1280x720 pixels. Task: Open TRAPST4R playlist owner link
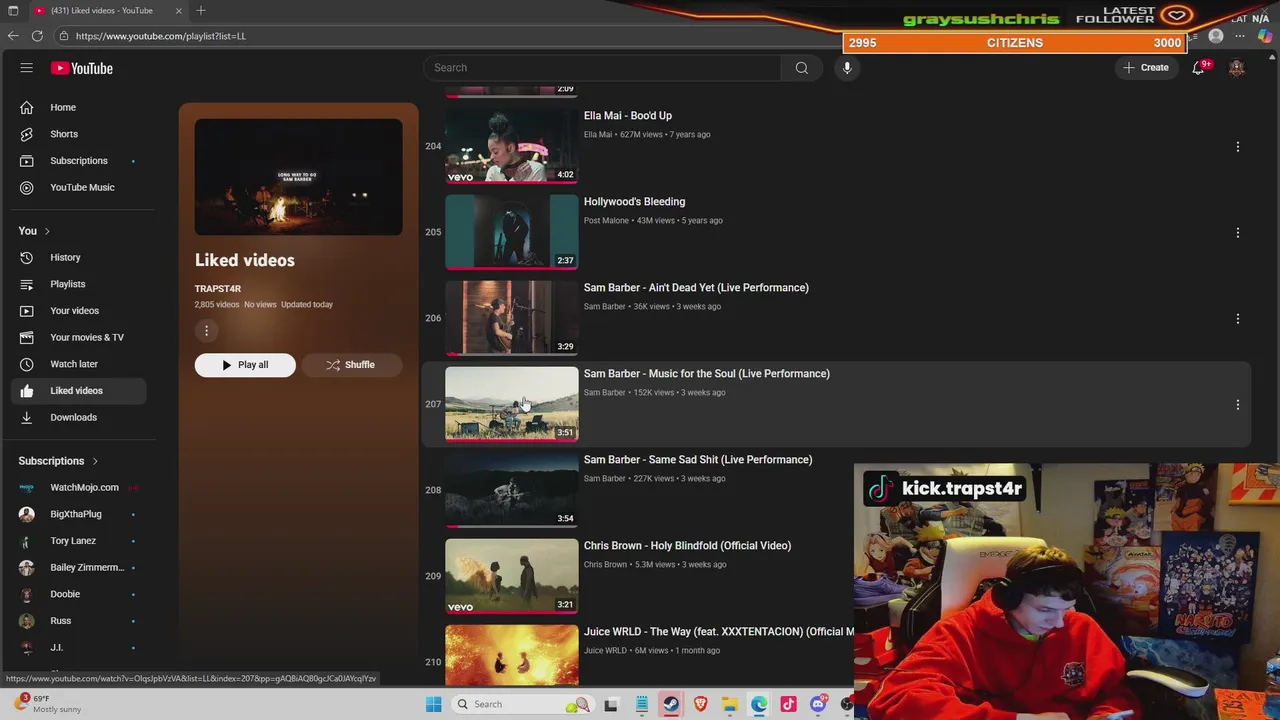218,289
